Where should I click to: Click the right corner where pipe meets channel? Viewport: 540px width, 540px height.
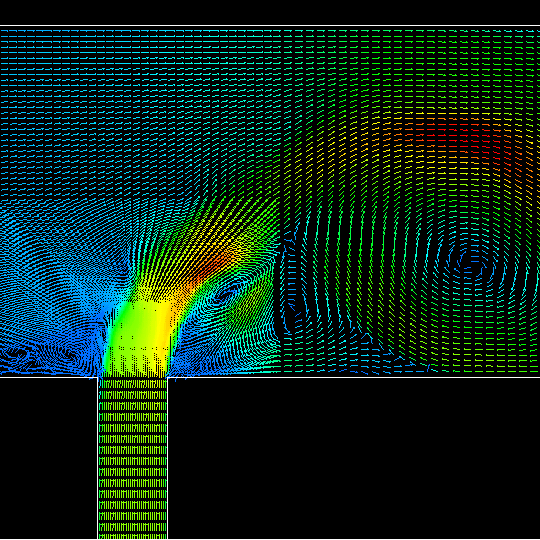[x=168, y=377]
